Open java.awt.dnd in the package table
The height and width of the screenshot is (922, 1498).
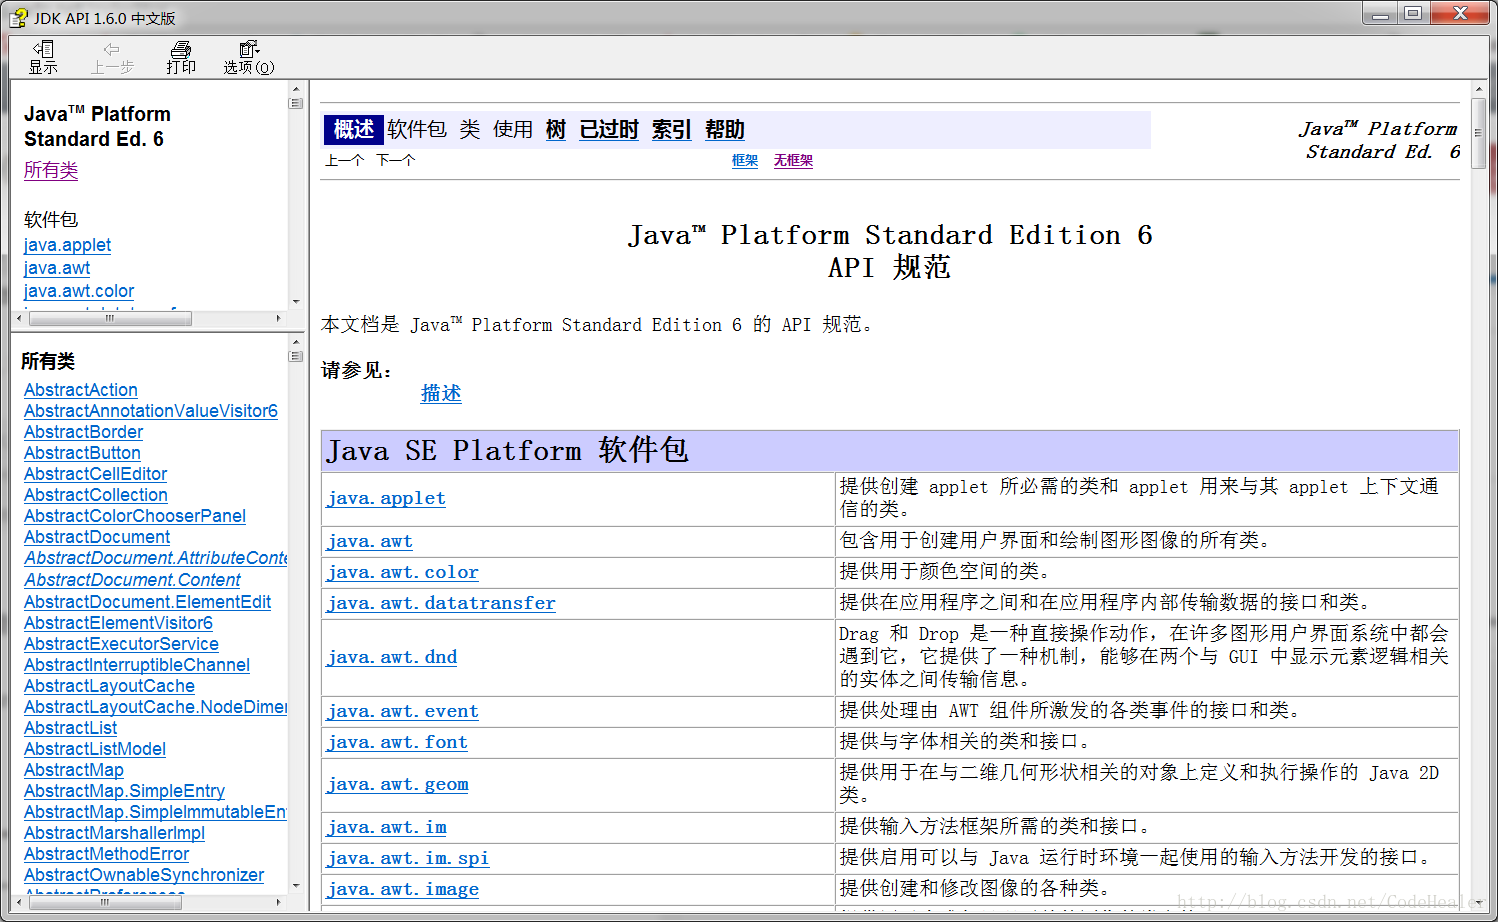pyautogui.click(x=392, y=657)
